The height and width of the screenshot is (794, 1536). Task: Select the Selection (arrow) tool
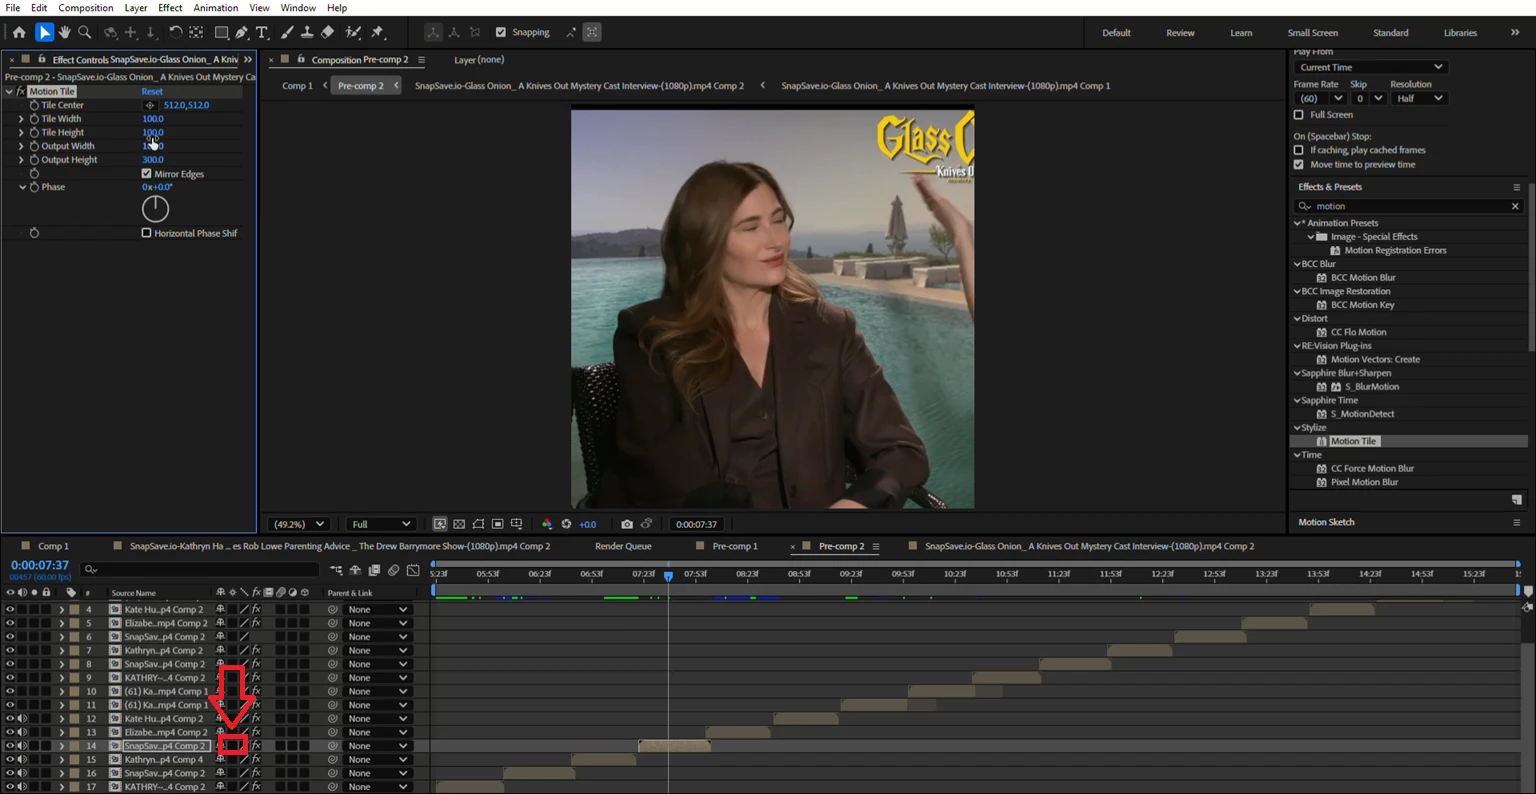pos(44,32)
